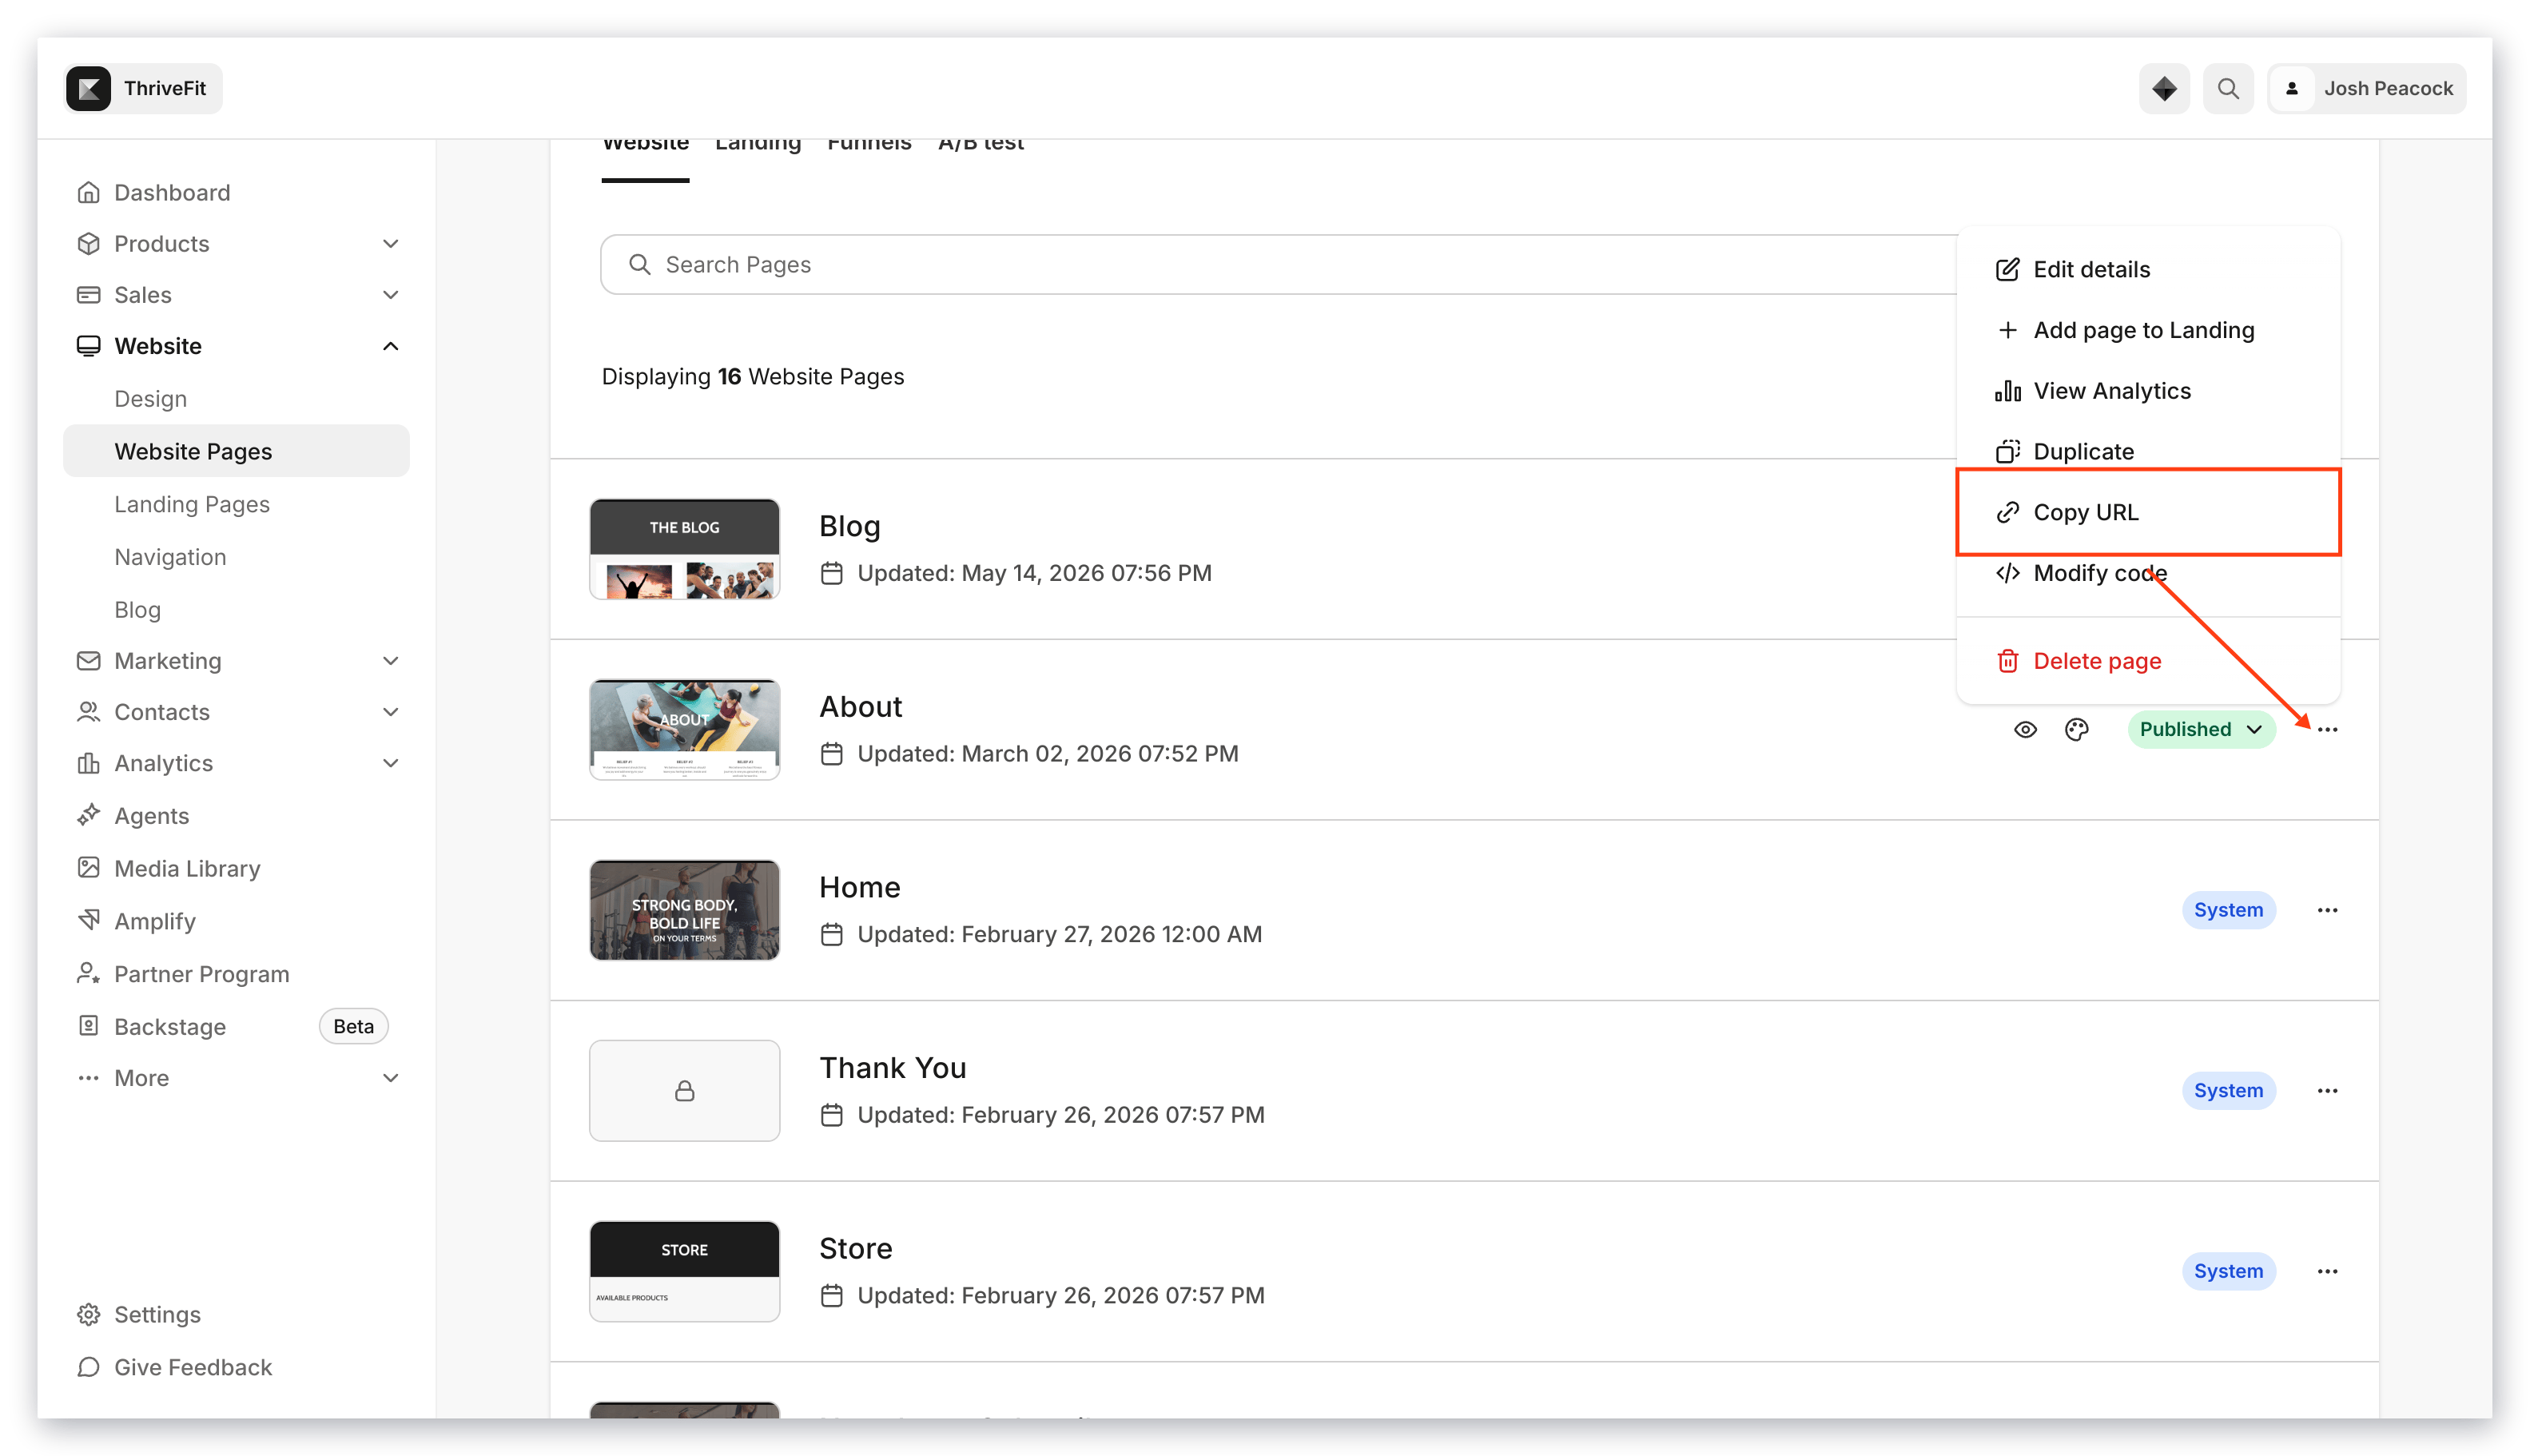Expand the Analytics section chevron
Screen dimensions: 2530x1456
[x=391, y=762]
